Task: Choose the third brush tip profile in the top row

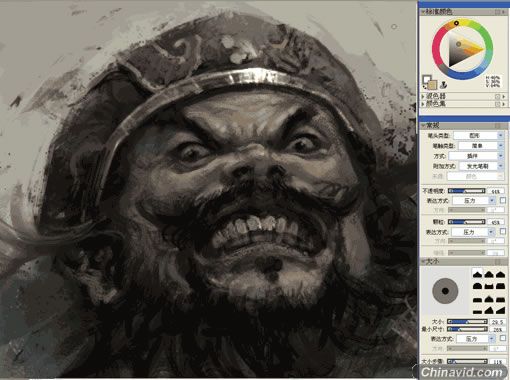Action: (x=500, y=274)
